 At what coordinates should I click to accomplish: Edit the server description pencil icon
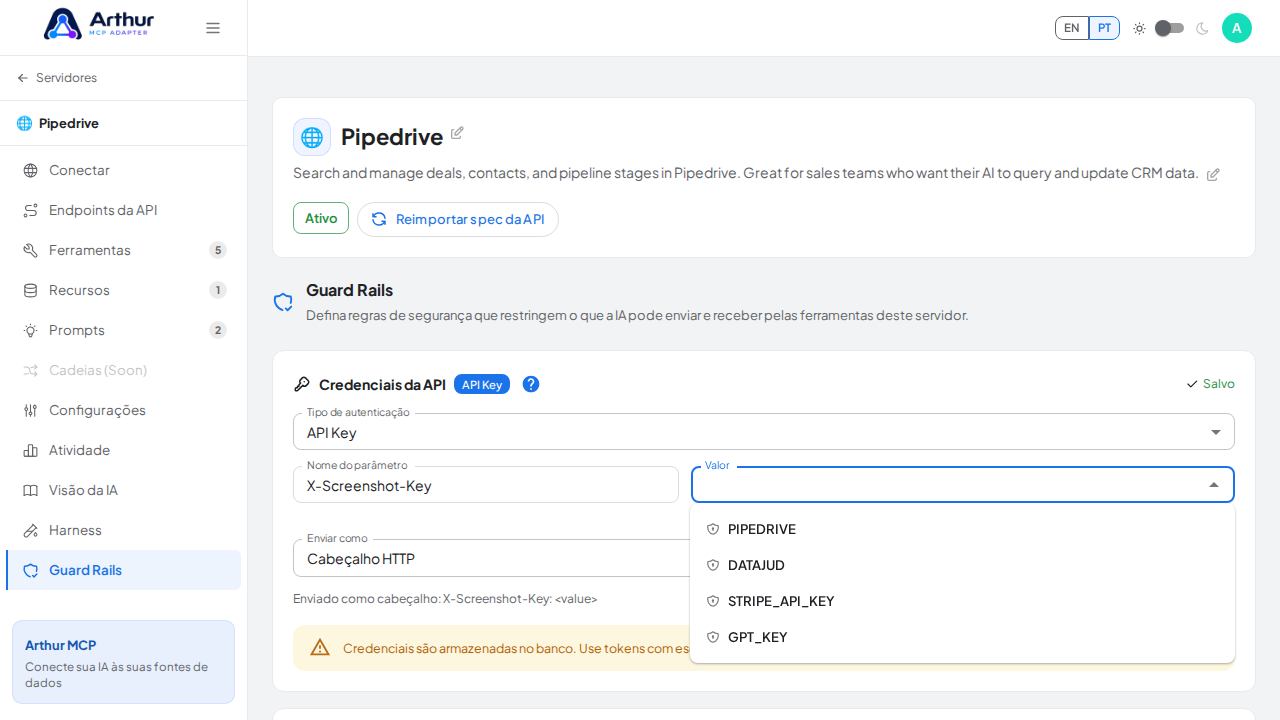1213,174
